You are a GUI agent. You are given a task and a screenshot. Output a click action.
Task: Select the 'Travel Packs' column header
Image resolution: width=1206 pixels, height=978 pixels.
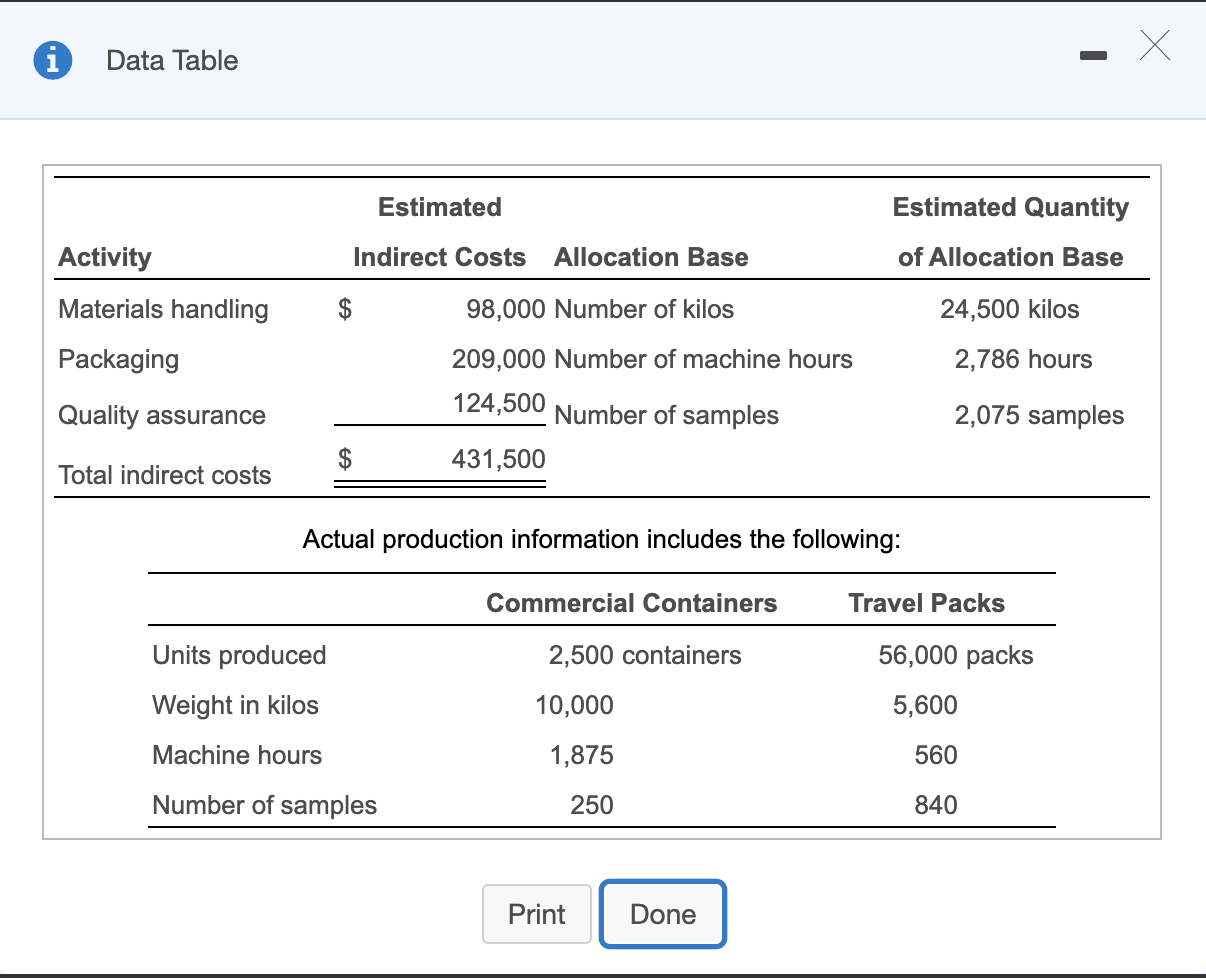[x=927, y=603]
